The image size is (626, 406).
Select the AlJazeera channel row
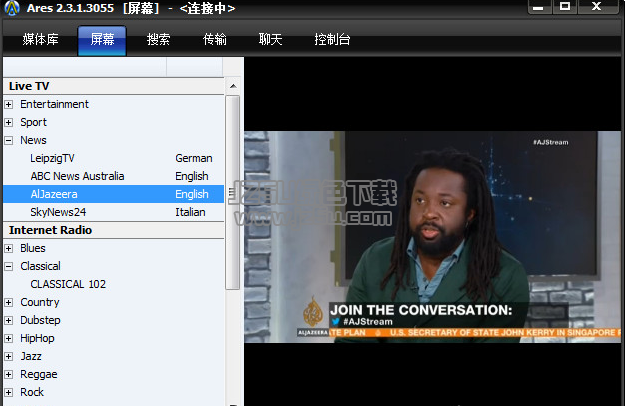[x=113, y=194]
